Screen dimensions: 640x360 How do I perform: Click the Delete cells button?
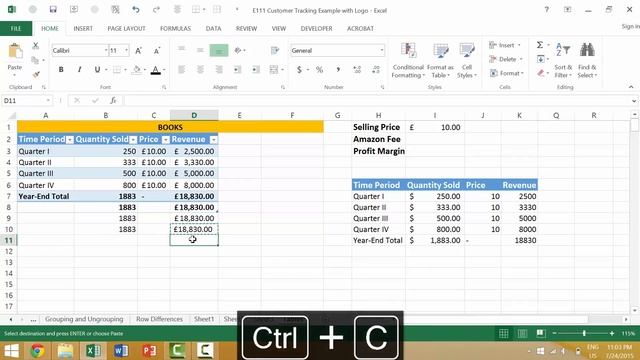pyautogui.click(x=506, y=59)
